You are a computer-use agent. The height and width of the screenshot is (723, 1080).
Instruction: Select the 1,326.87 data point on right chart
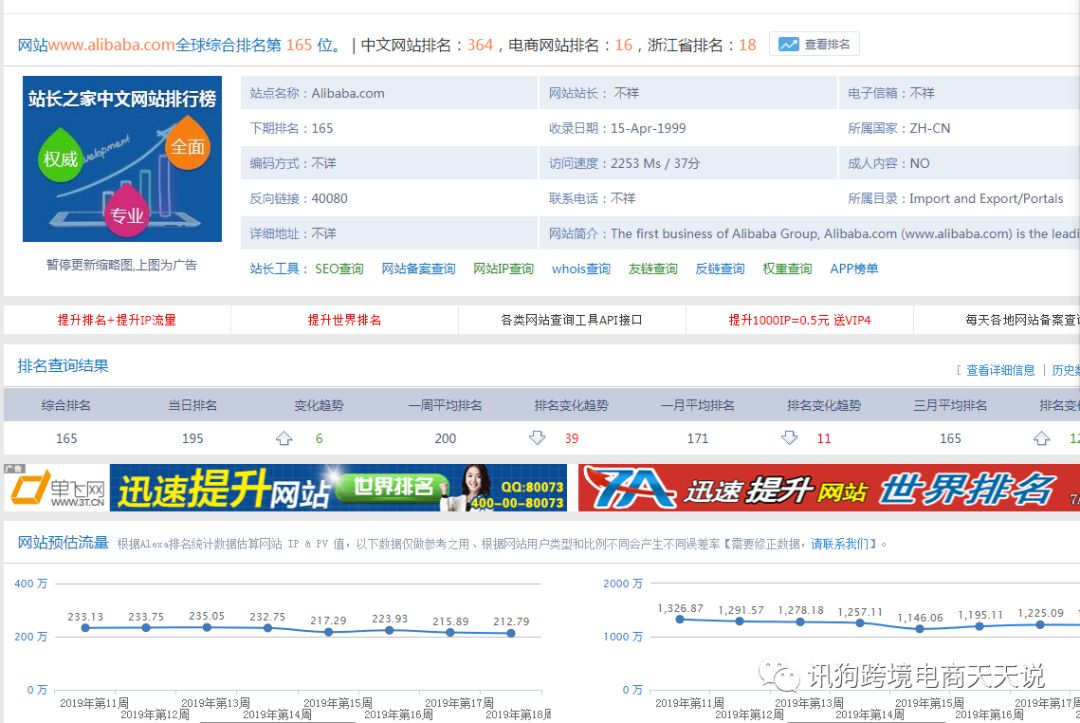680,619
